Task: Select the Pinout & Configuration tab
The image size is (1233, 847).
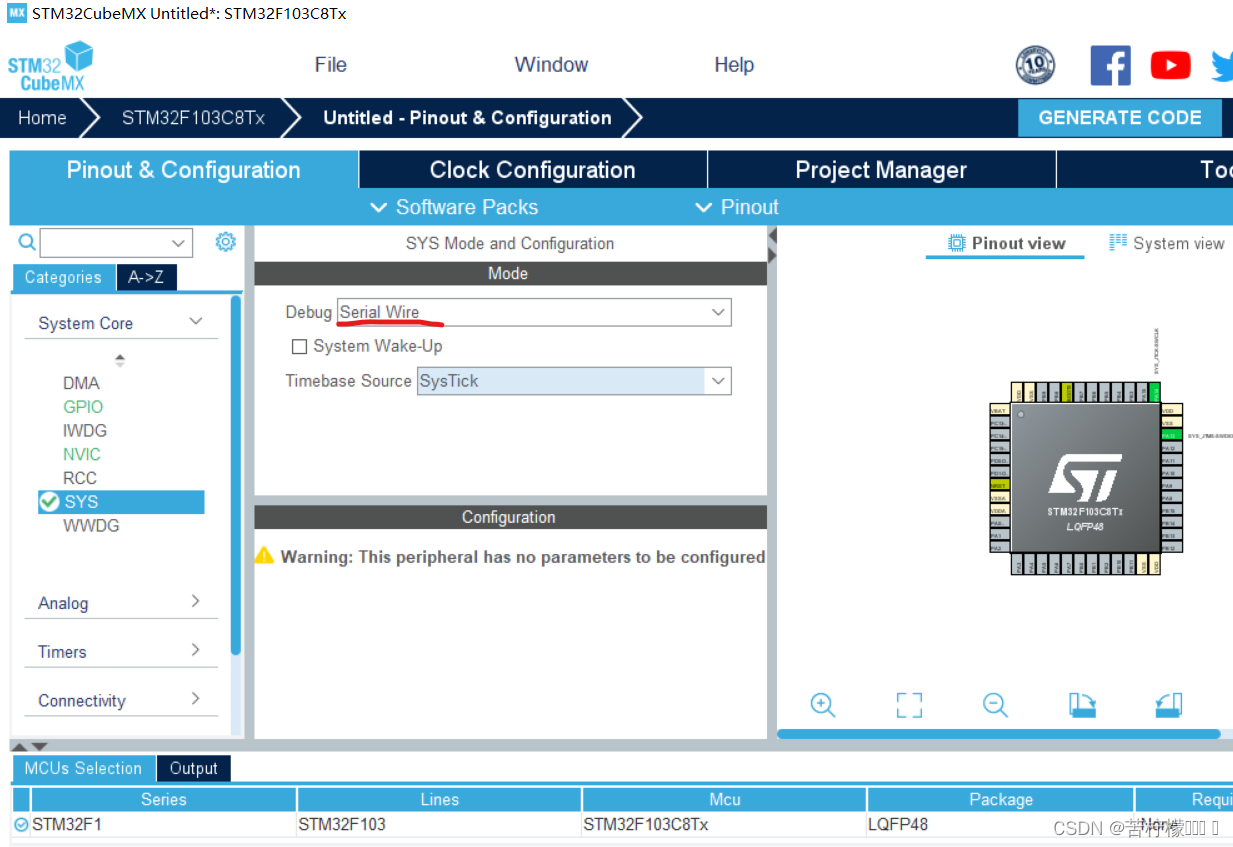Action: [184, 170]
